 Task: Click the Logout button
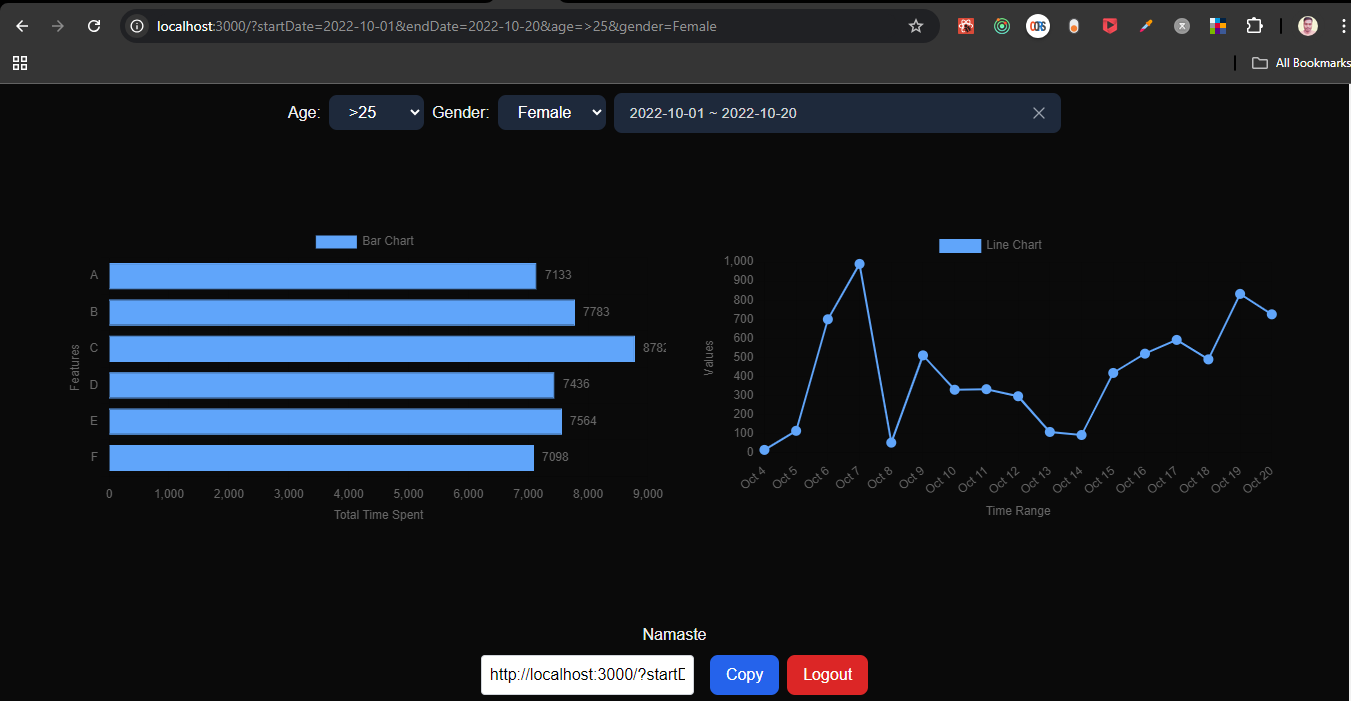(827, 675)
